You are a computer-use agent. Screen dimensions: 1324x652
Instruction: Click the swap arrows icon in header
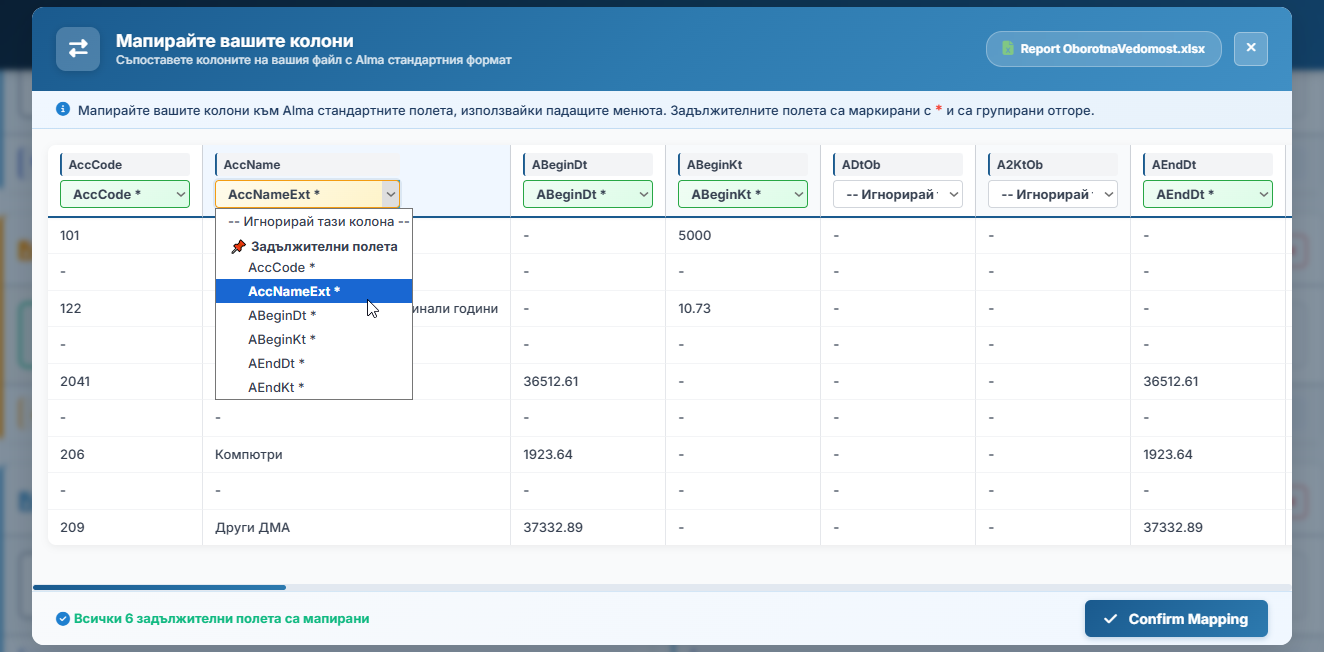(x=78, y=48)
